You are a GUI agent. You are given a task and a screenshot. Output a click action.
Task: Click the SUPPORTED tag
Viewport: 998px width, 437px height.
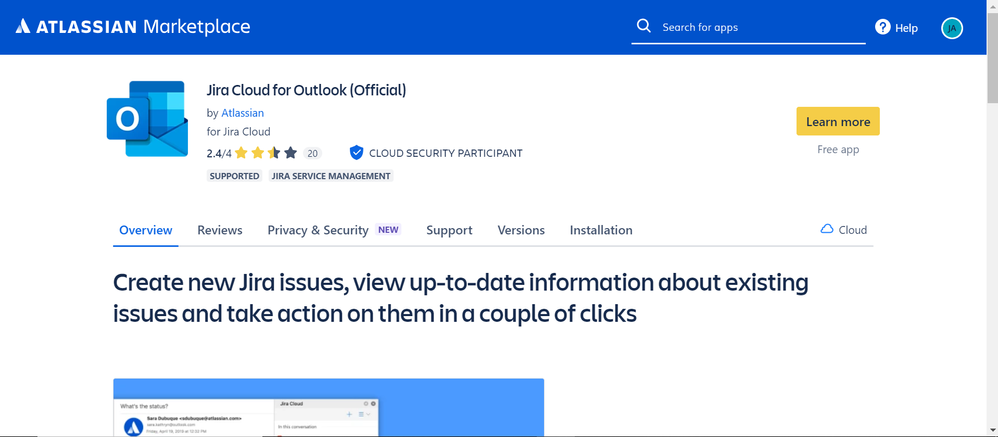235,176
